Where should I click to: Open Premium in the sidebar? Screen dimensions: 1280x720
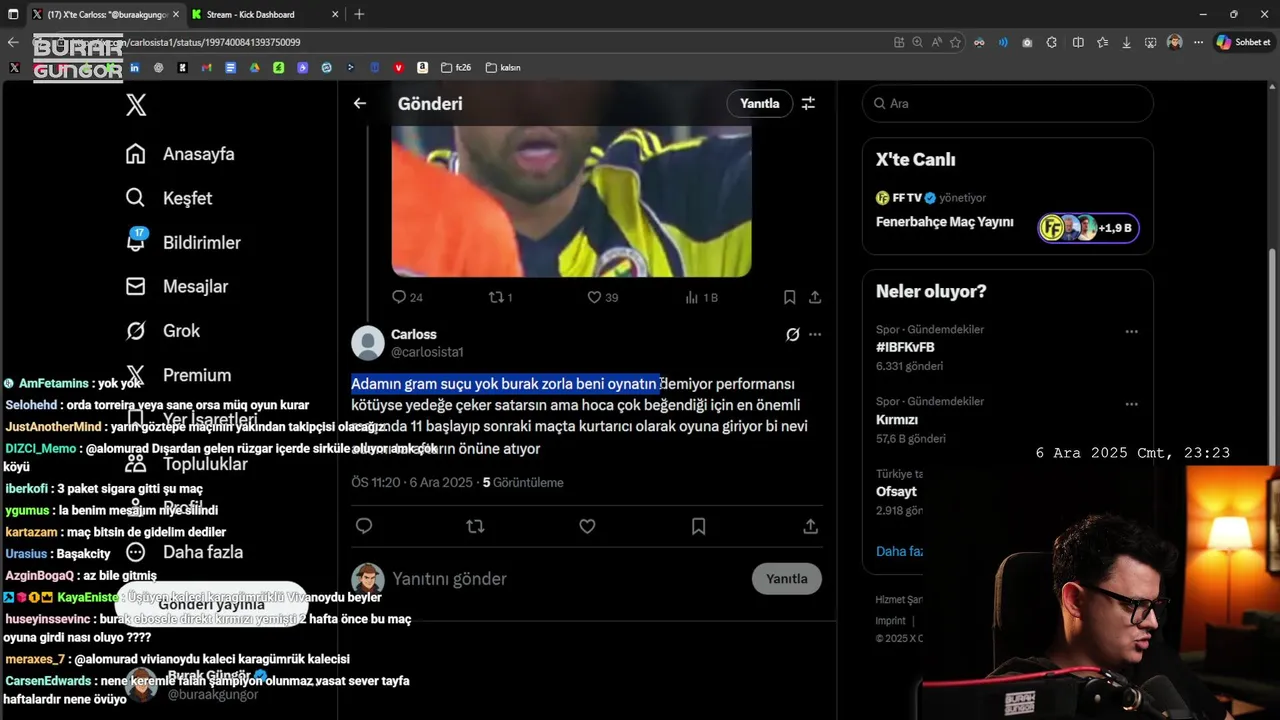coord(179,375)
